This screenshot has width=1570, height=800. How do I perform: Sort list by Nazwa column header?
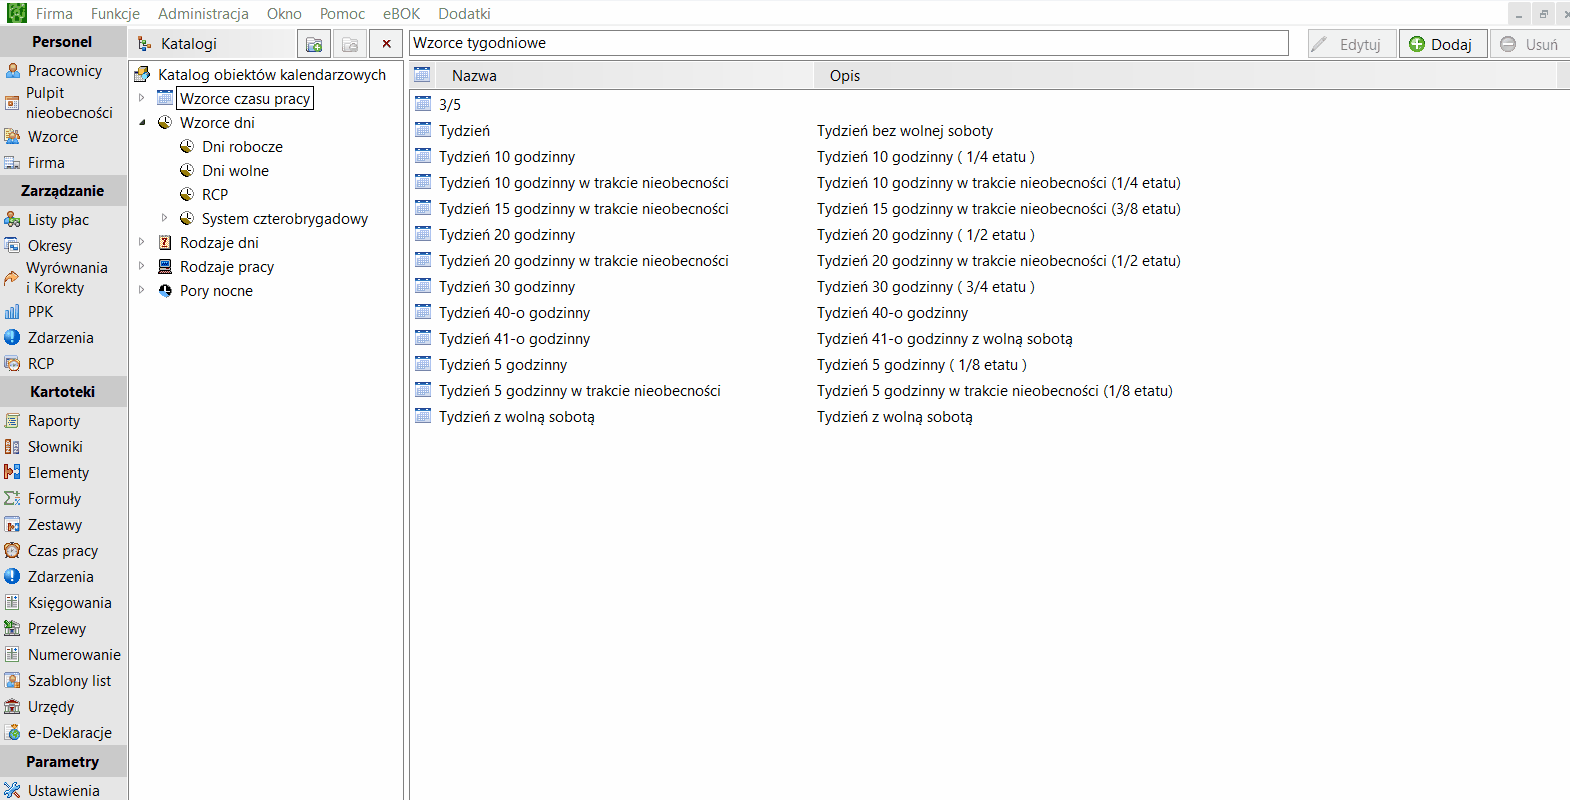tap(623, 76)
